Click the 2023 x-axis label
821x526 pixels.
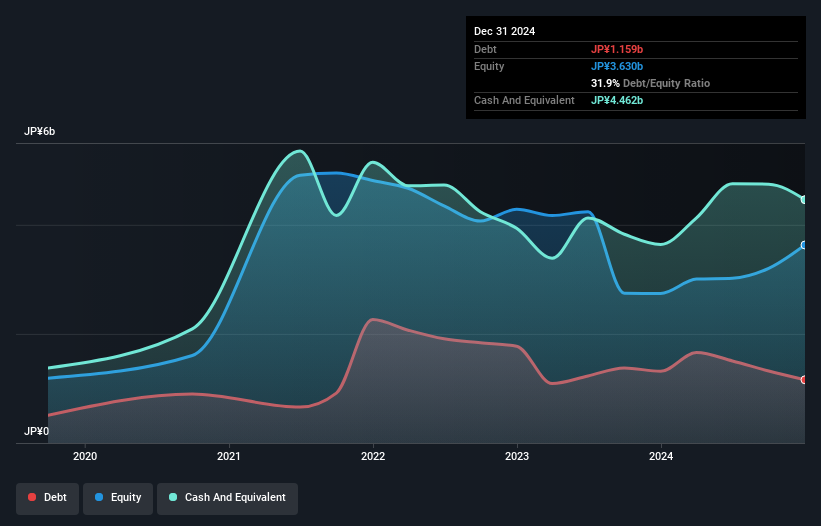click(517, 456)
